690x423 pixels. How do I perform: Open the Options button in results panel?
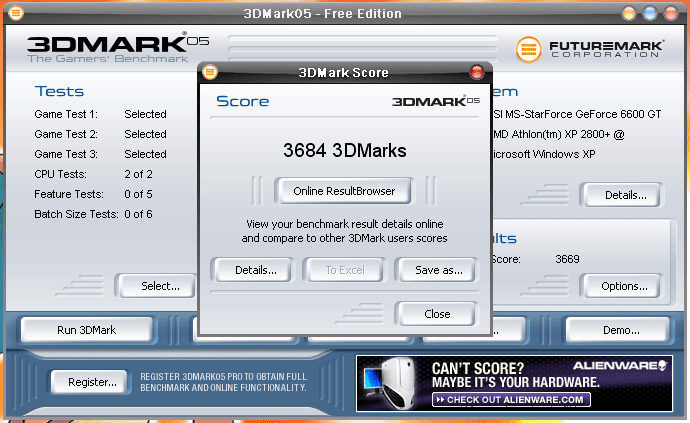(x=621, y=286)
